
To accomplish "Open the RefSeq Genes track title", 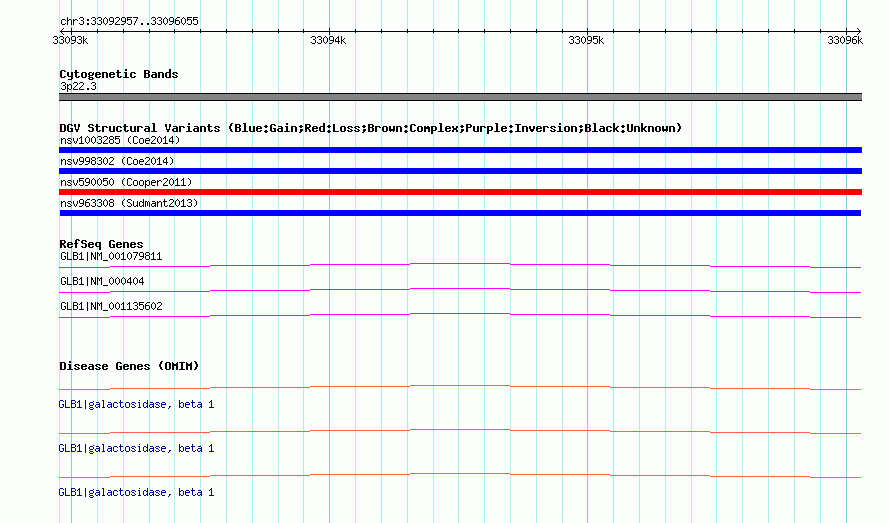I will pyautogui.click(x=101, y=244).
